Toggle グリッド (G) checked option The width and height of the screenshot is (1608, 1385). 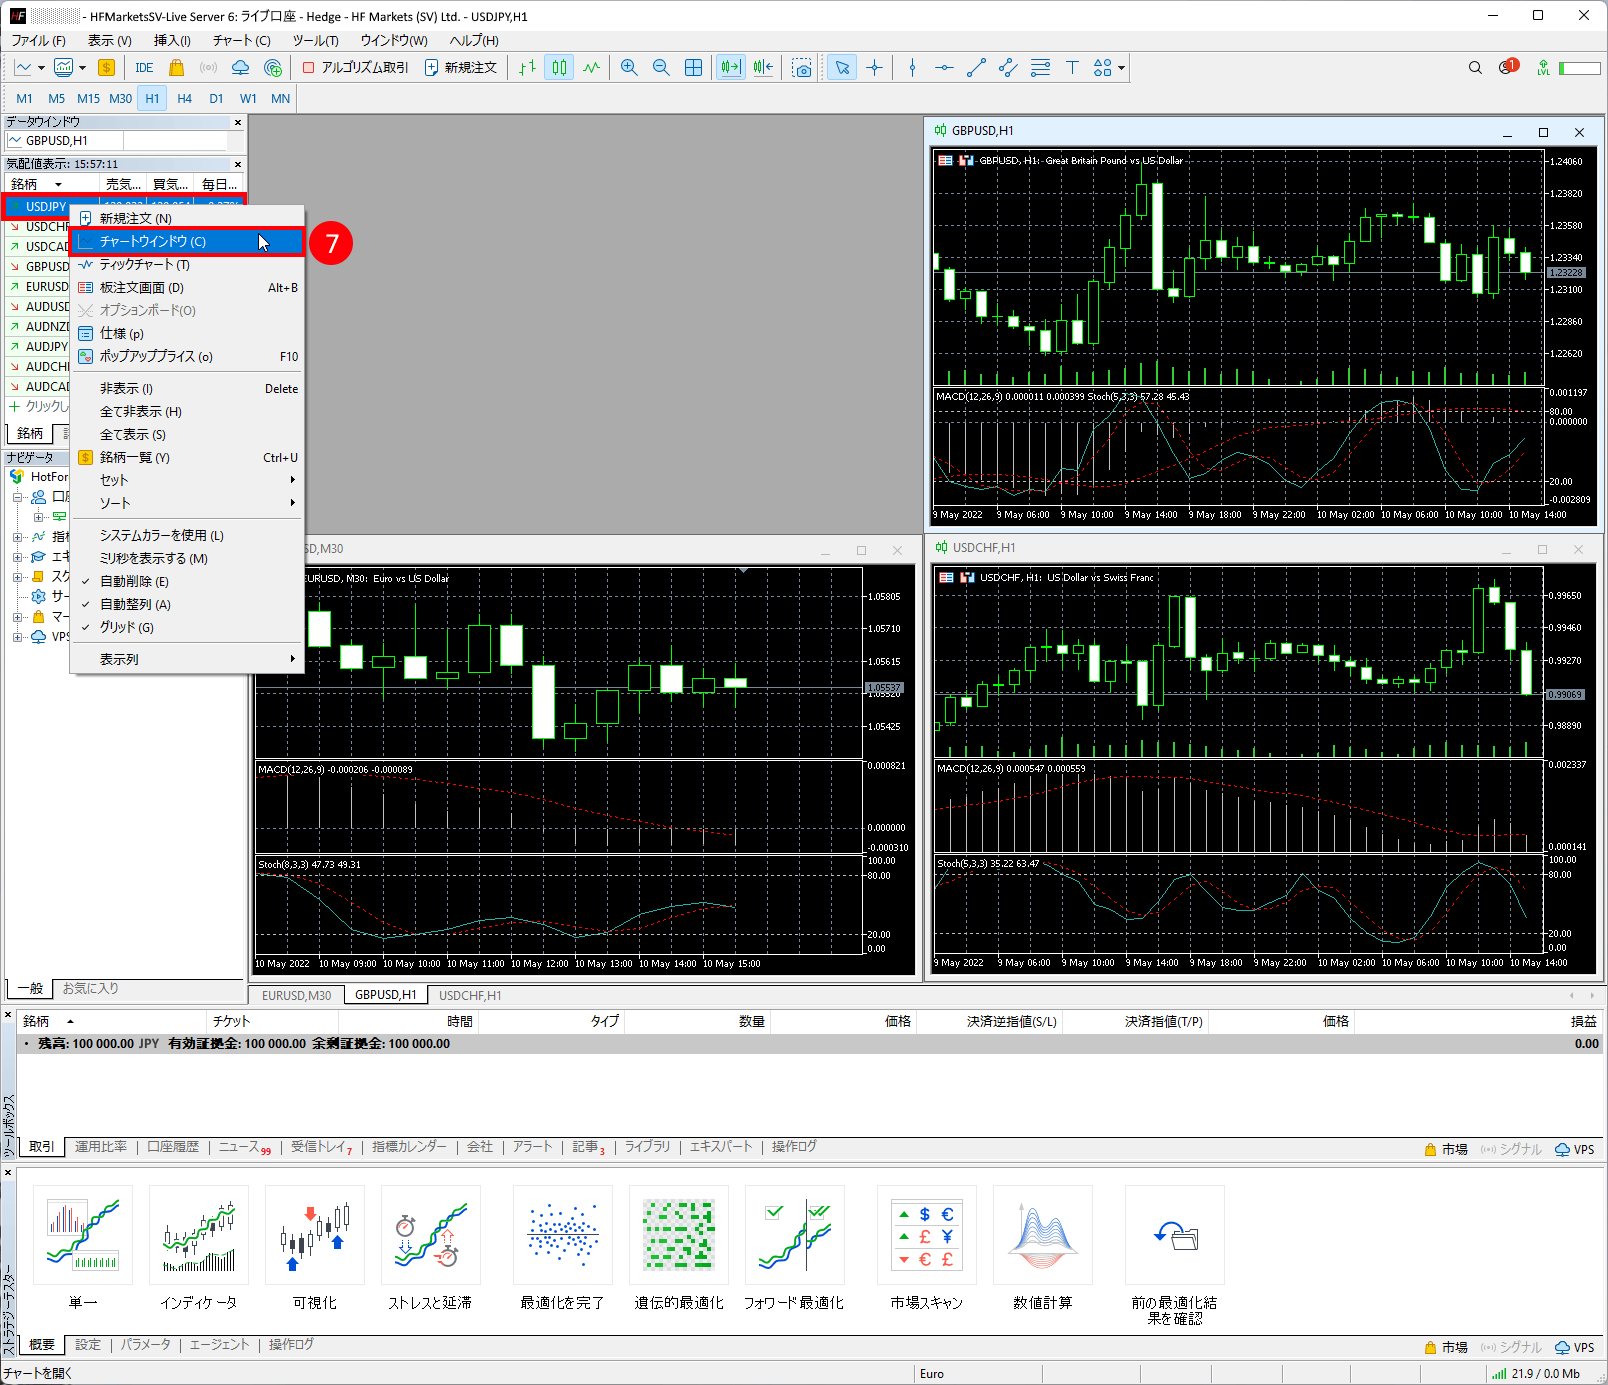(126, 627)
